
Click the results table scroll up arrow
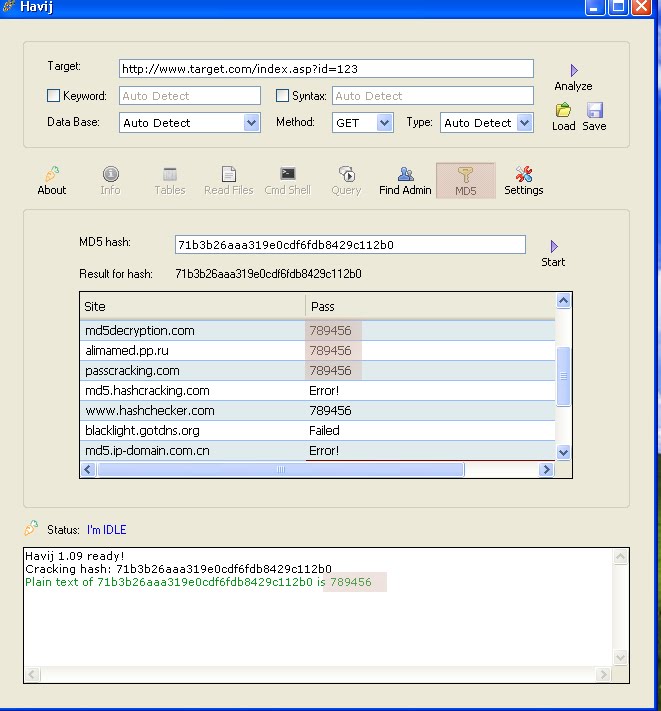(x=564, y=301)
